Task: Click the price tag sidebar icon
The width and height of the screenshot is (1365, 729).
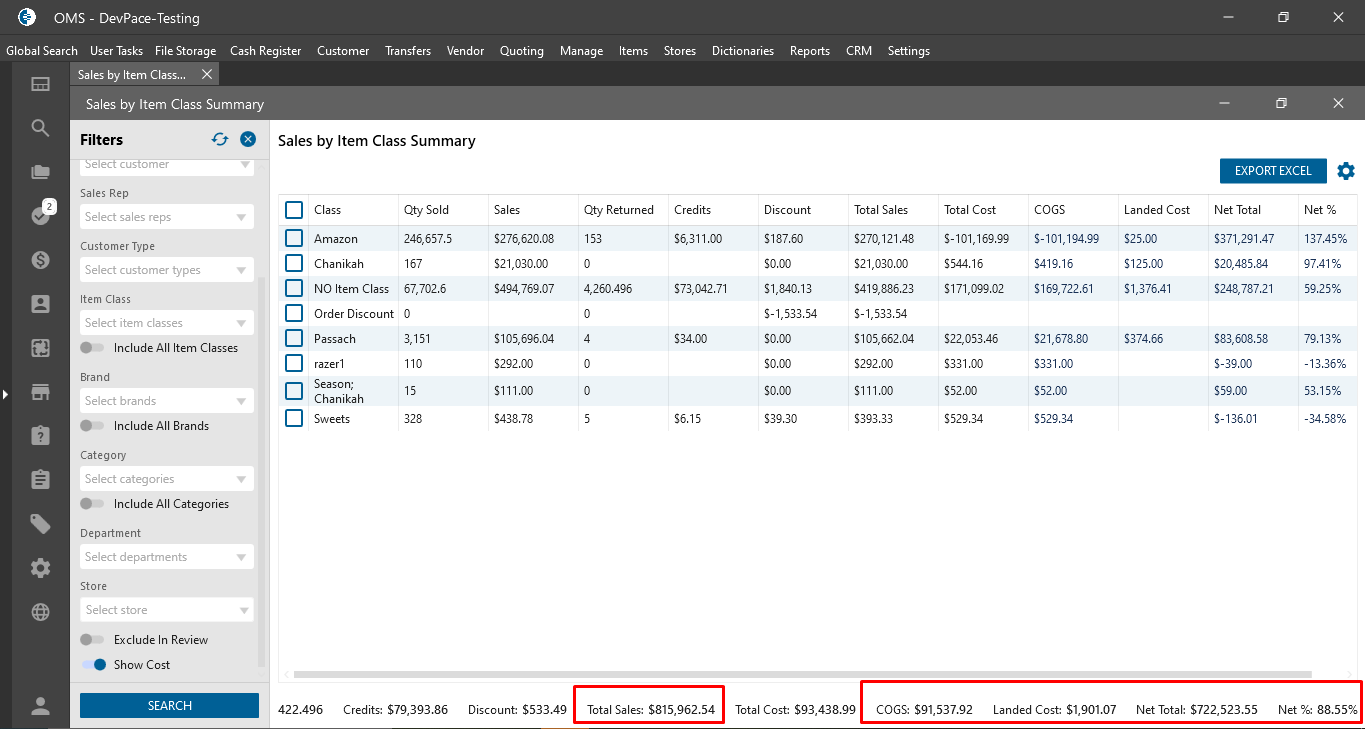Action: tap(40, 524)
